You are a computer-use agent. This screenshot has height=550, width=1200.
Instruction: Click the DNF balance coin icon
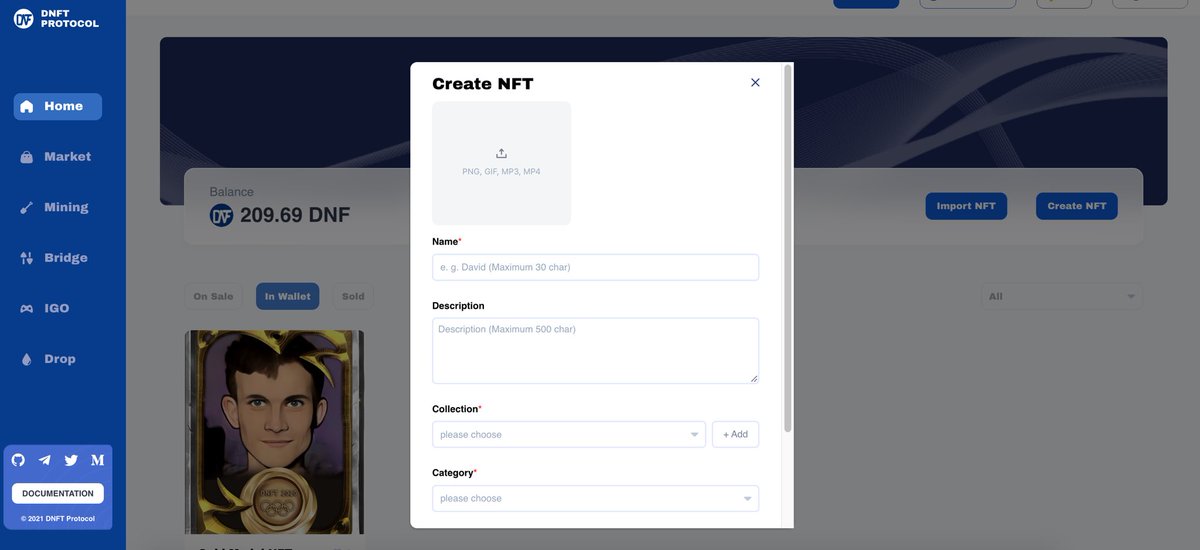coord(221,215)
